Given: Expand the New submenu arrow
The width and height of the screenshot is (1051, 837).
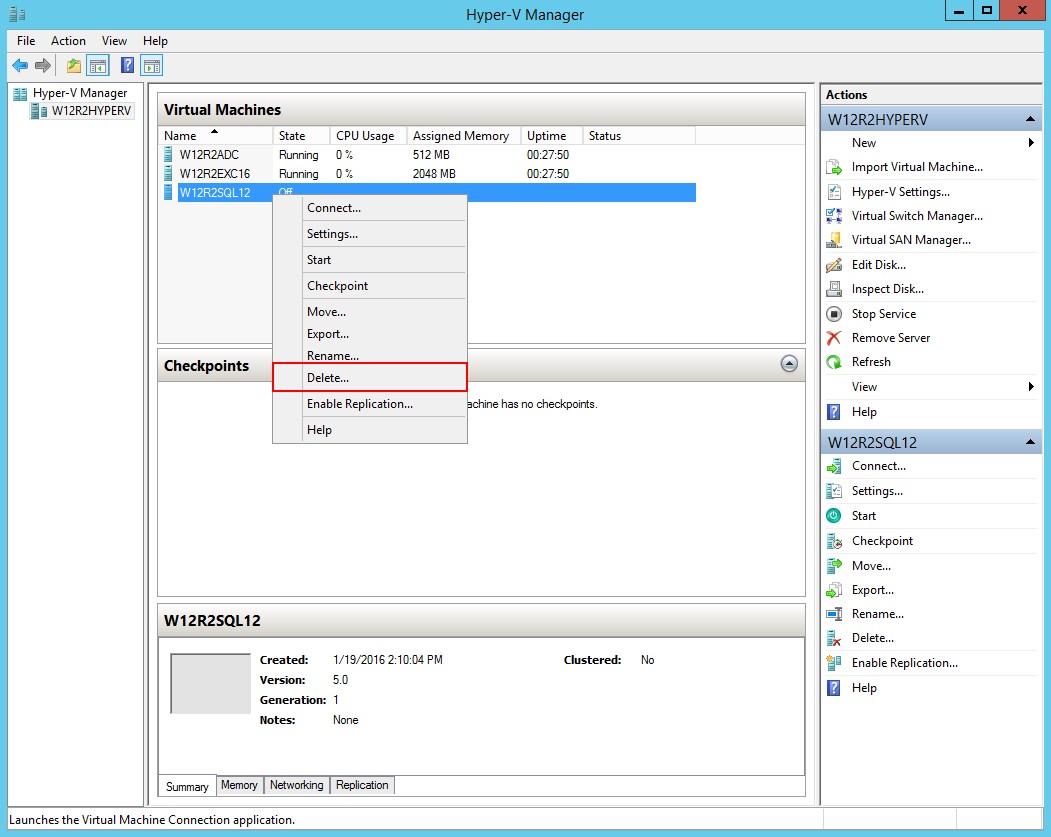Looking at the screenshot, I should [x=1031, y=143].
